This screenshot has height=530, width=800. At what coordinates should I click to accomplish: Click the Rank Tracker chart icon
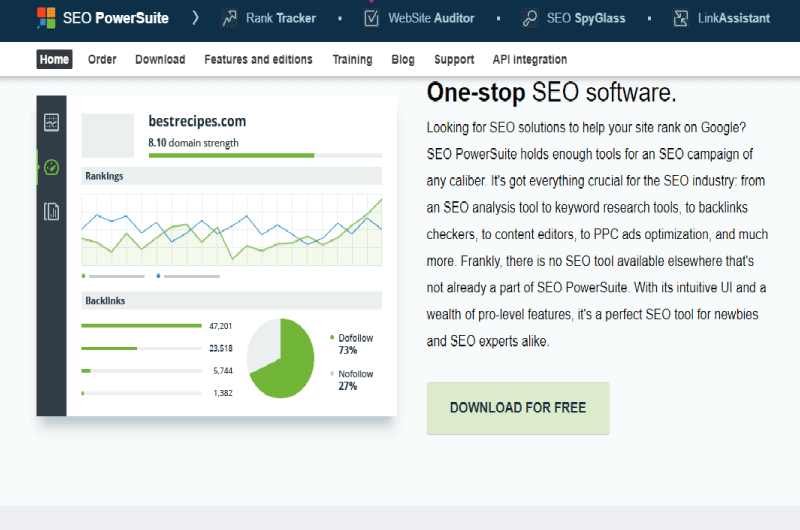tap(229, 18)
